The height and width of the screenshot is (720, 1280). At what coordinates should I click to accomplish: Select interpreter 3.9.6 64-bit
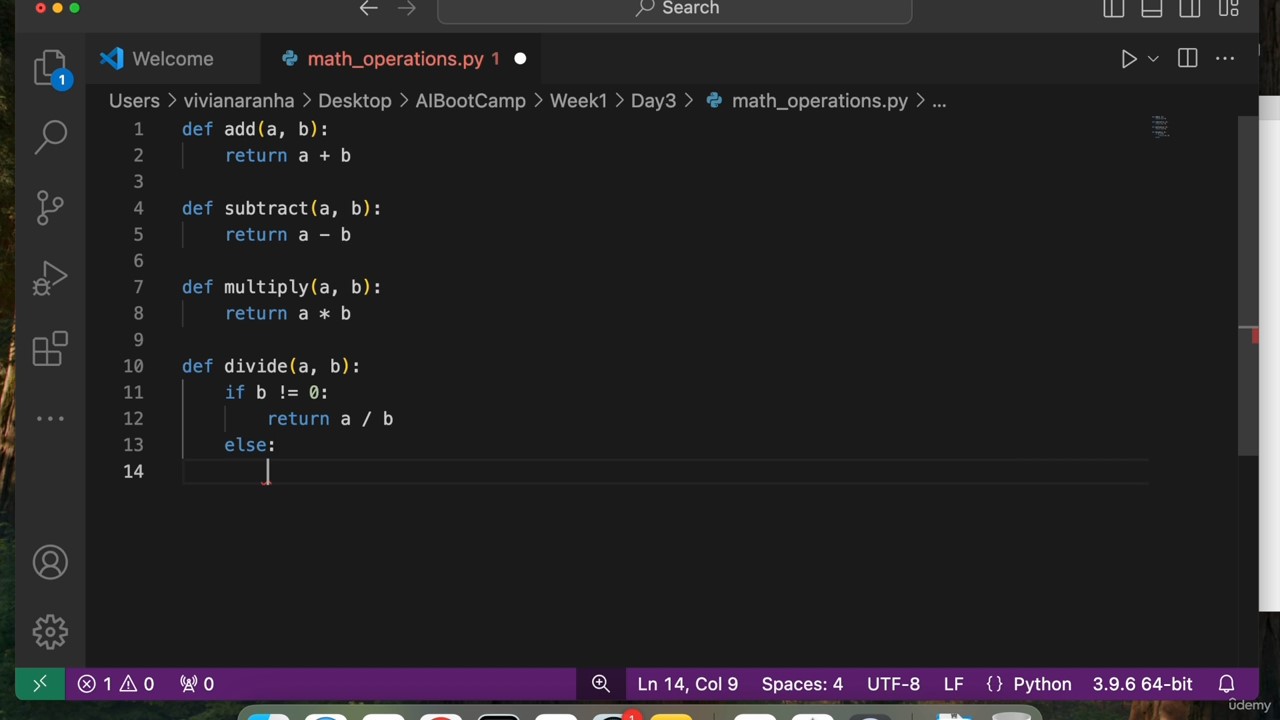(1142, 684)
